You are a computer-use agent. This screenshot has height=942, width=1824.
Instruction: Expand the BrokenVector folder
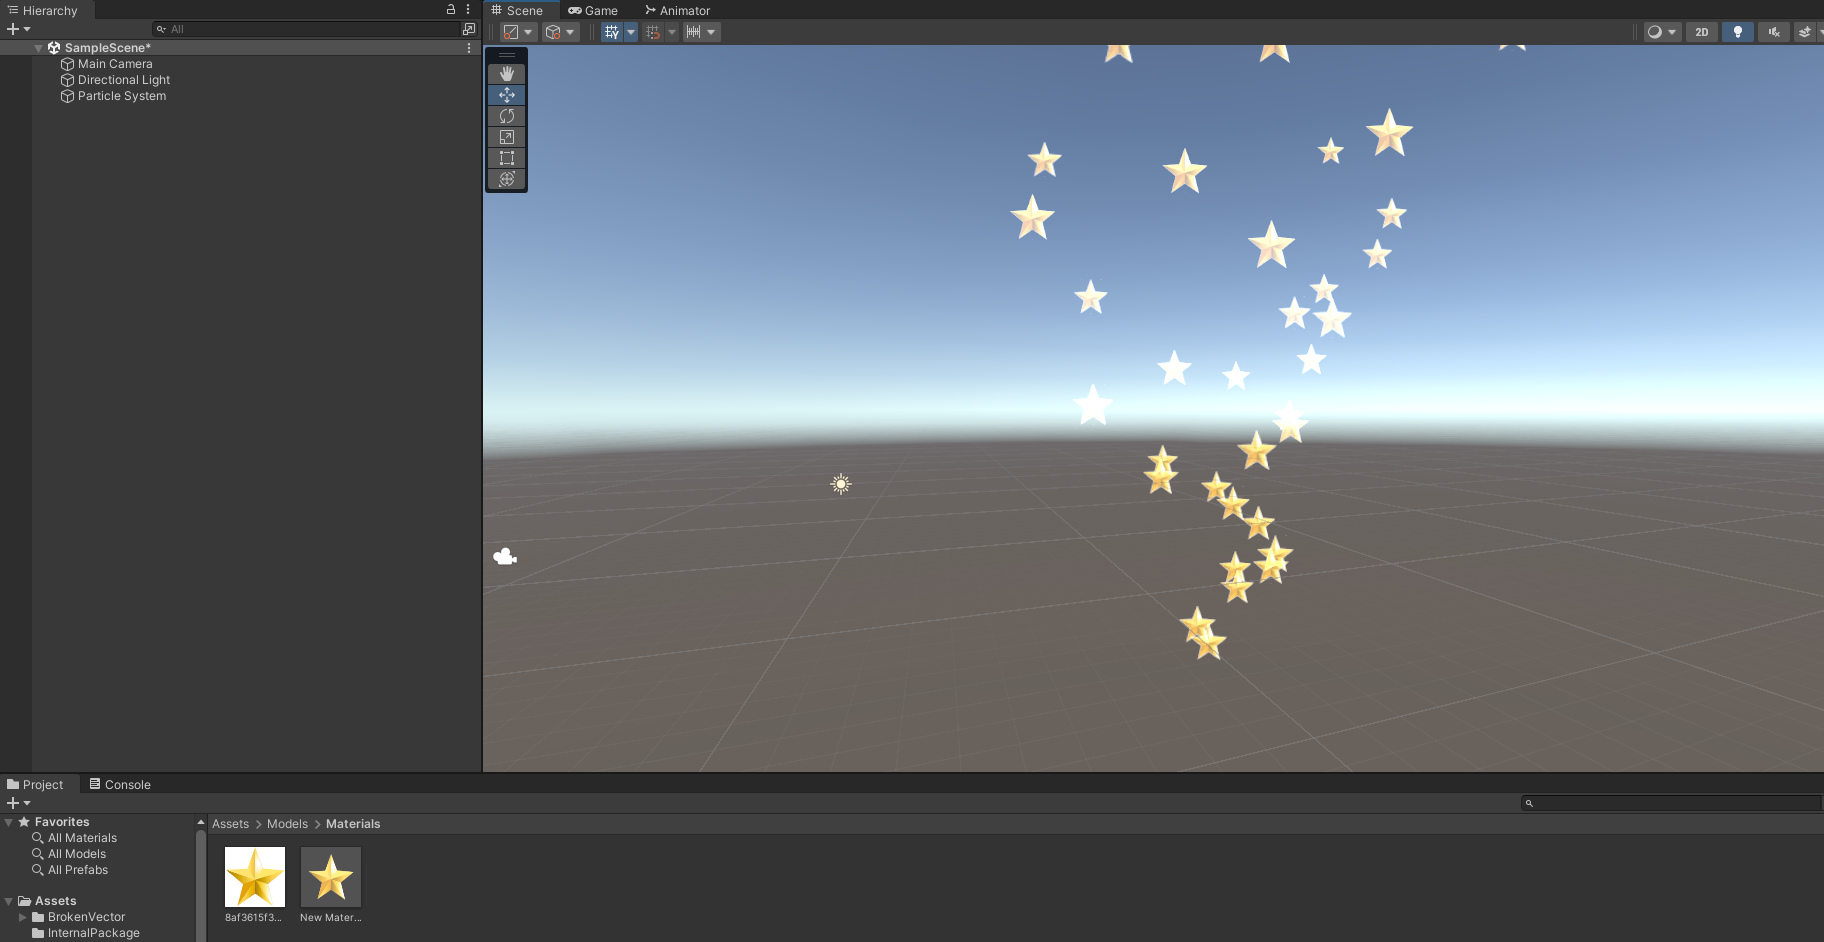pos(23,917)
